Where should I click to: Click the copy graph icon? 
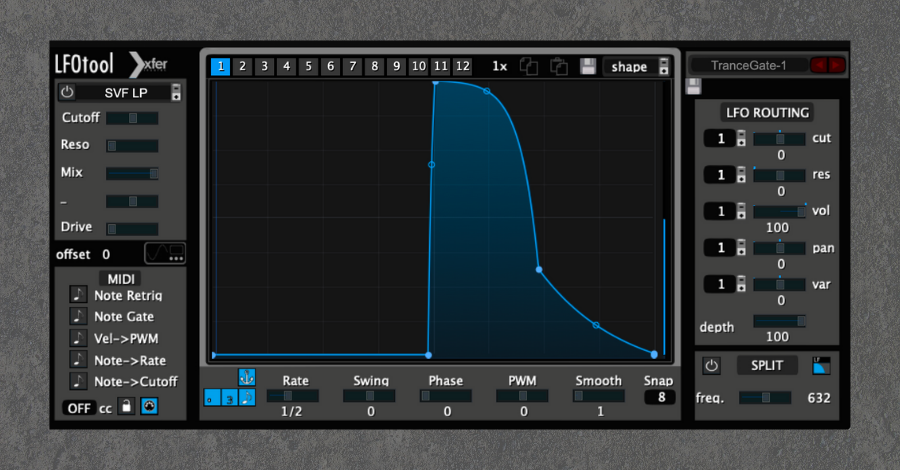pyautogui.click(x=529, y=67)
